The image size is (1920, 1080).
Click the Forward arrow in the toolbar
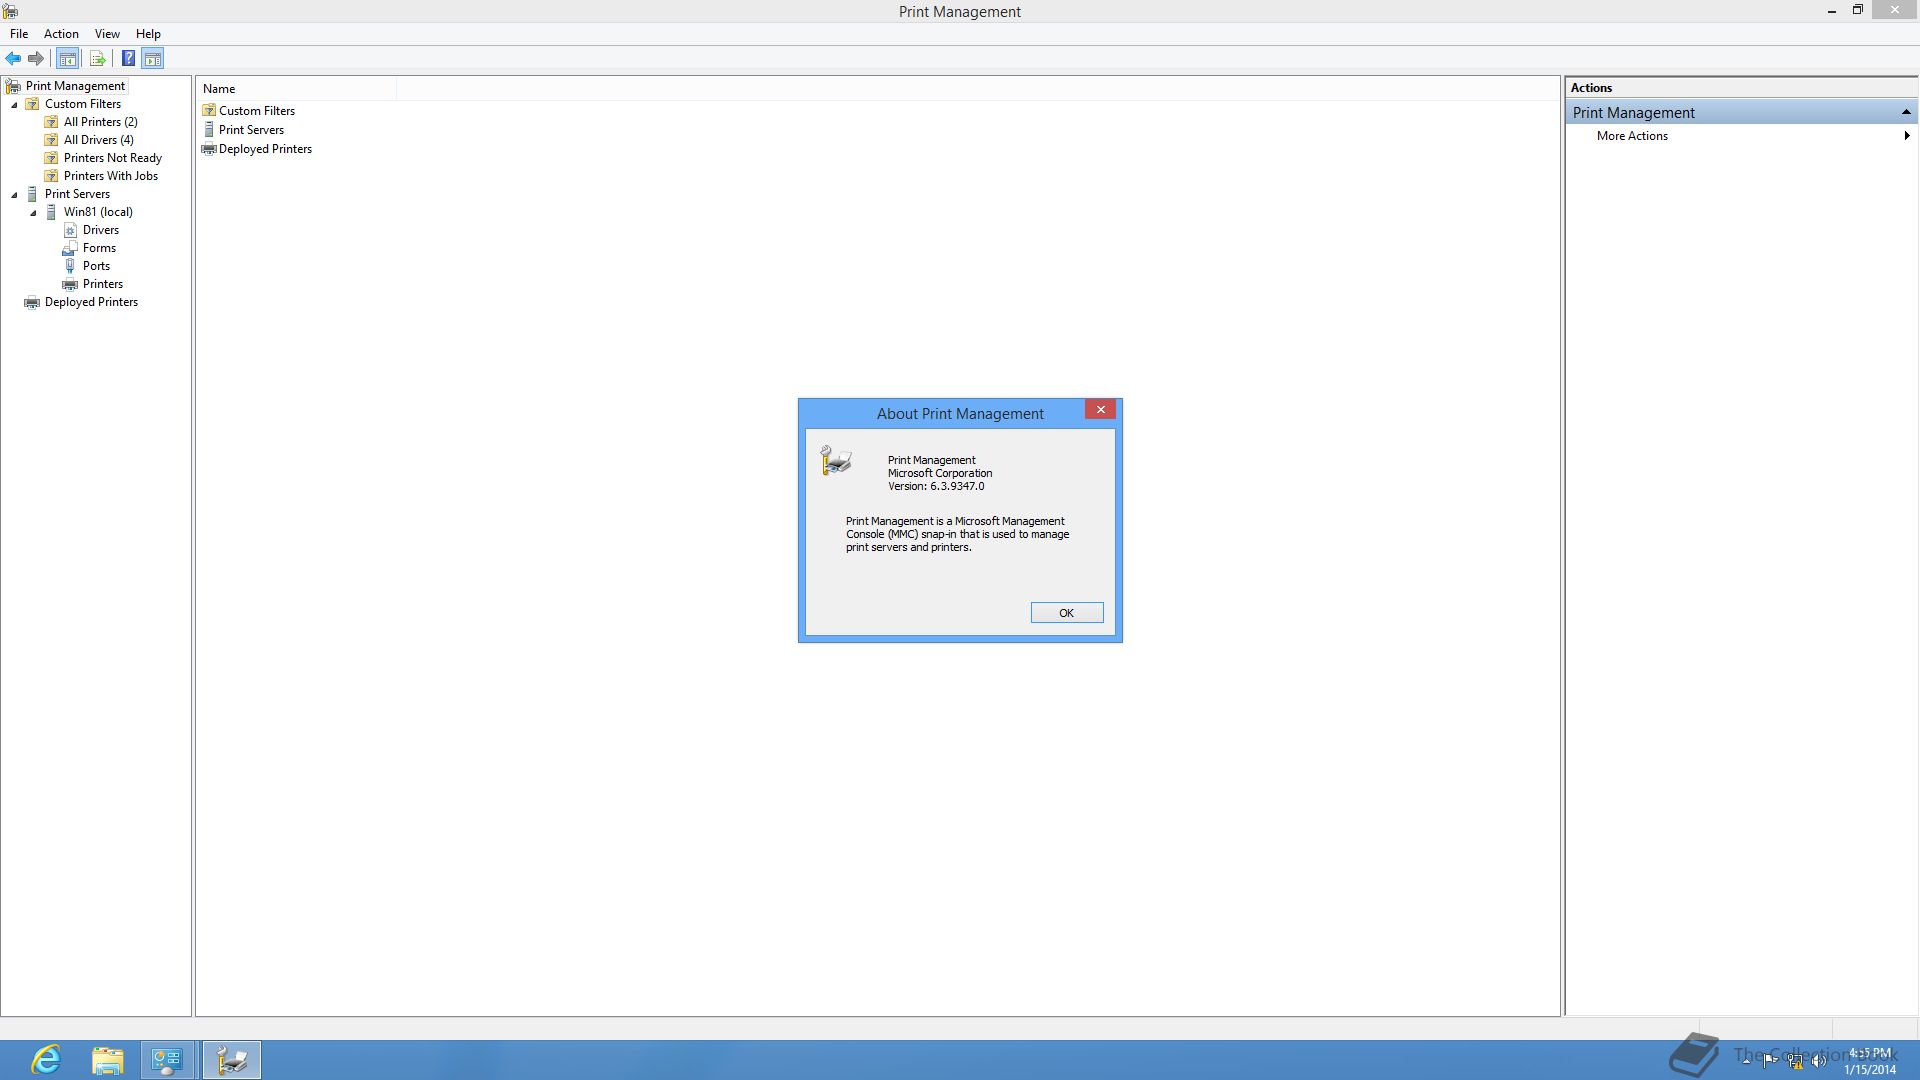[x=36, y=59]
